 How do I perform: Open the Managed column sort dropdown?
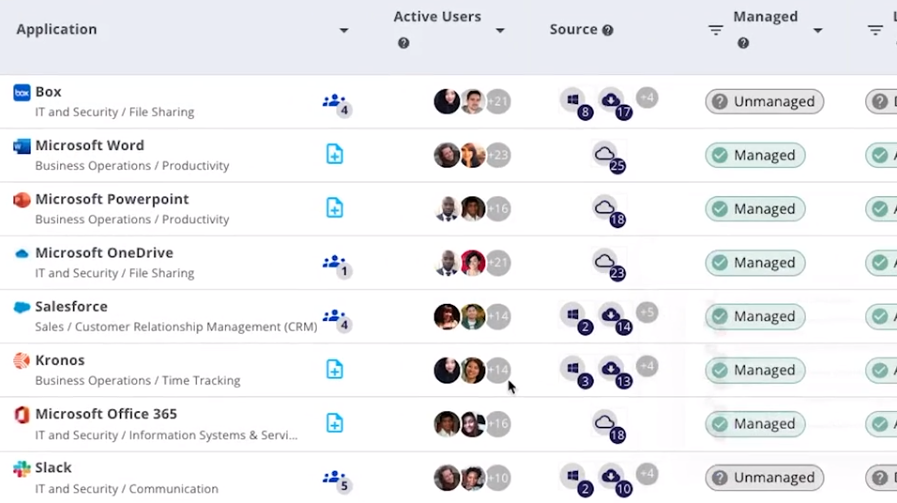click(817, 30)
